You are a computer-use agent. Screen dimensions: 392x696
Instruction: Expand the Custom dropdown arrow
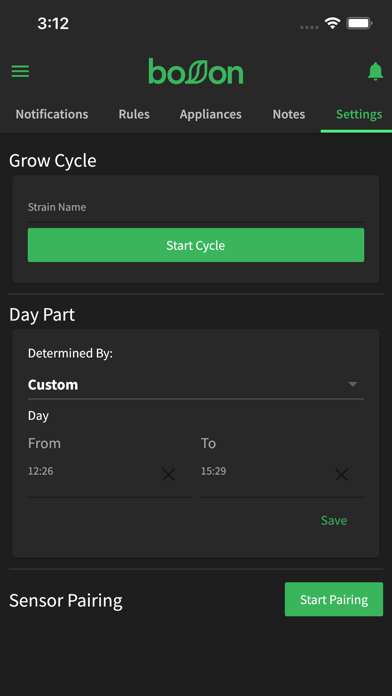tap(352, 384)
